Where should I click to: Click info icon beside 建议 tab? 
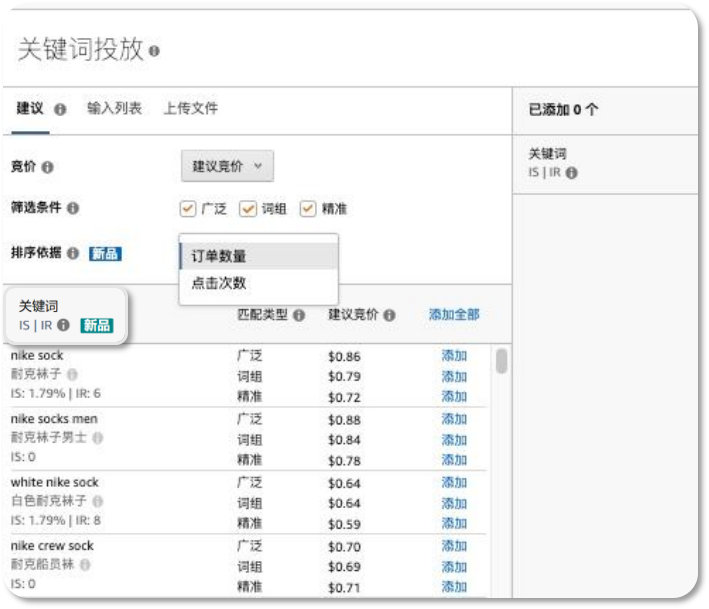pos(60,109)
